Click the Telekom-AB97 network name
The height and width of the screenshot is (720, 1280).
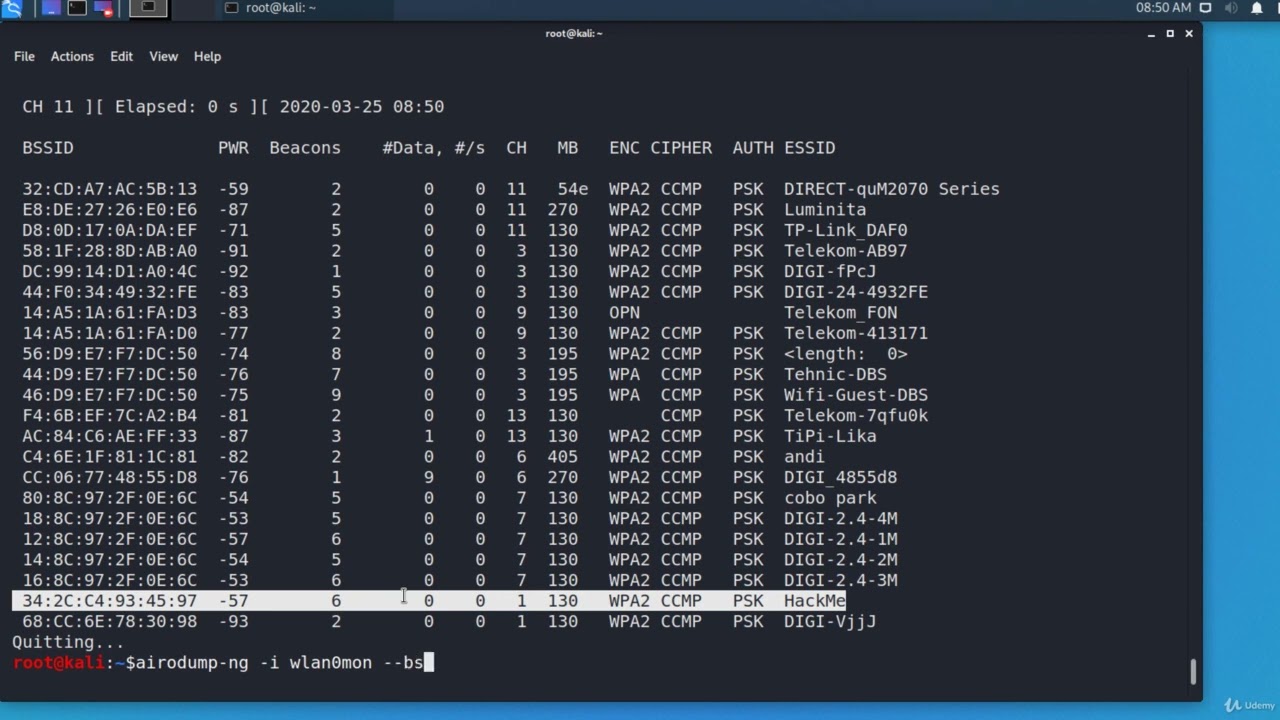(x=845, y=250)
